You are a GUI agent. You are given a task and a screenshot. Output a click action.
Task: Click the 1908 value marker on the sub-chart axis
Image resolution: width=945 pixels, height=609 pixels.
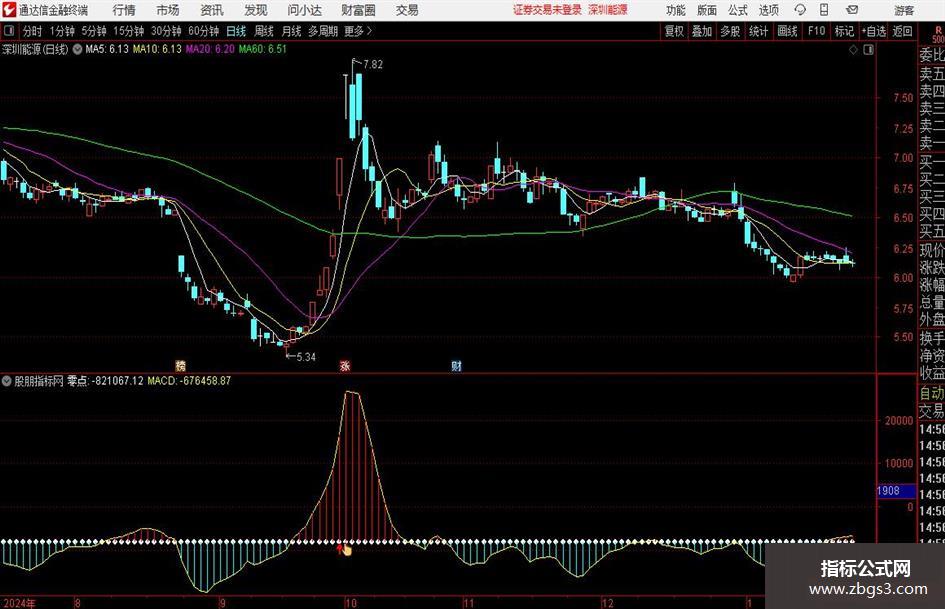896,491
